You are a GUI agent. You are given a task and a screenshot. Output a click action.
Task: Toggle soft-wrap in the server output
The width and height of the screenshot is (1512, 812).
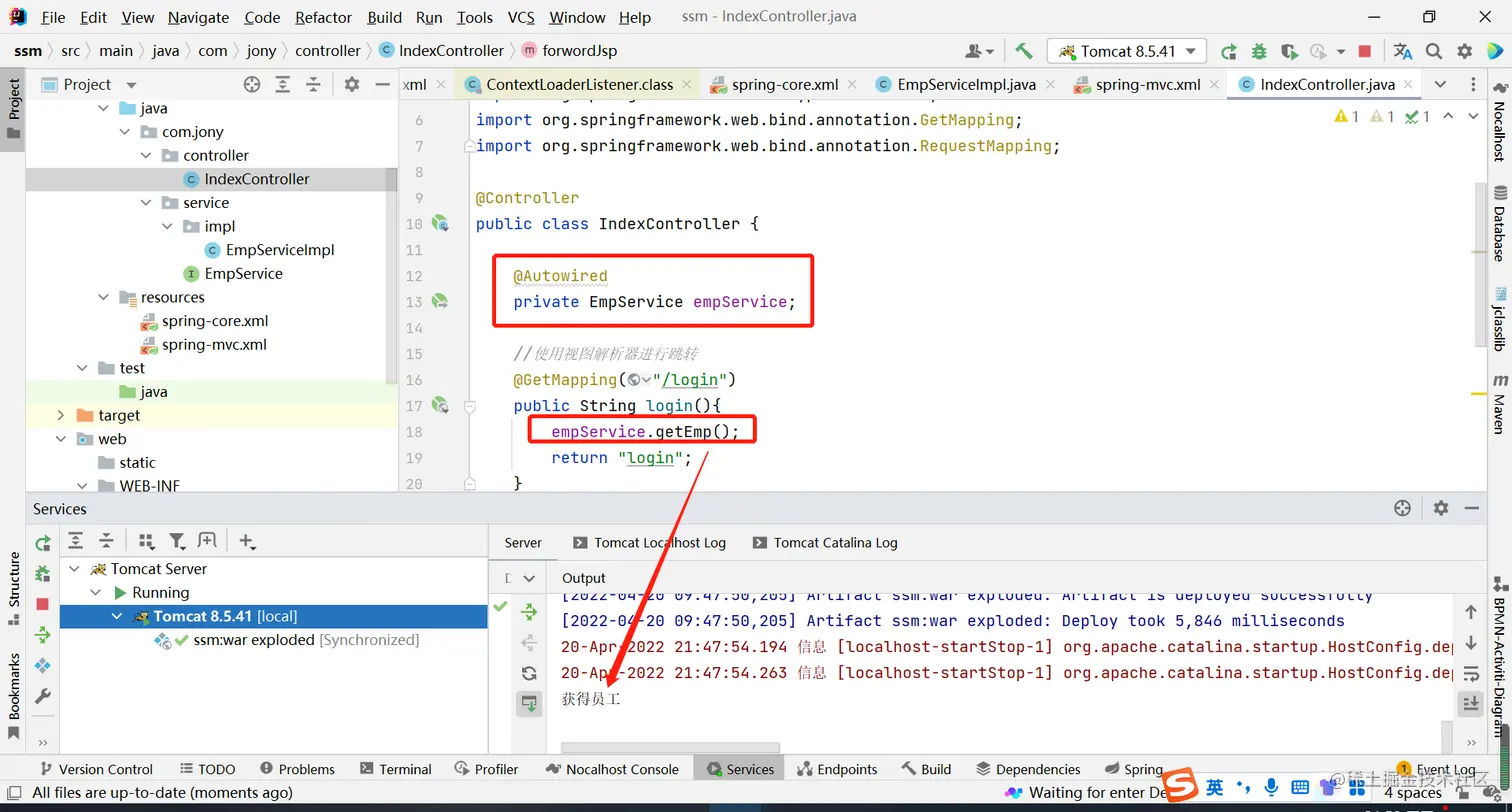point(1471,673)
